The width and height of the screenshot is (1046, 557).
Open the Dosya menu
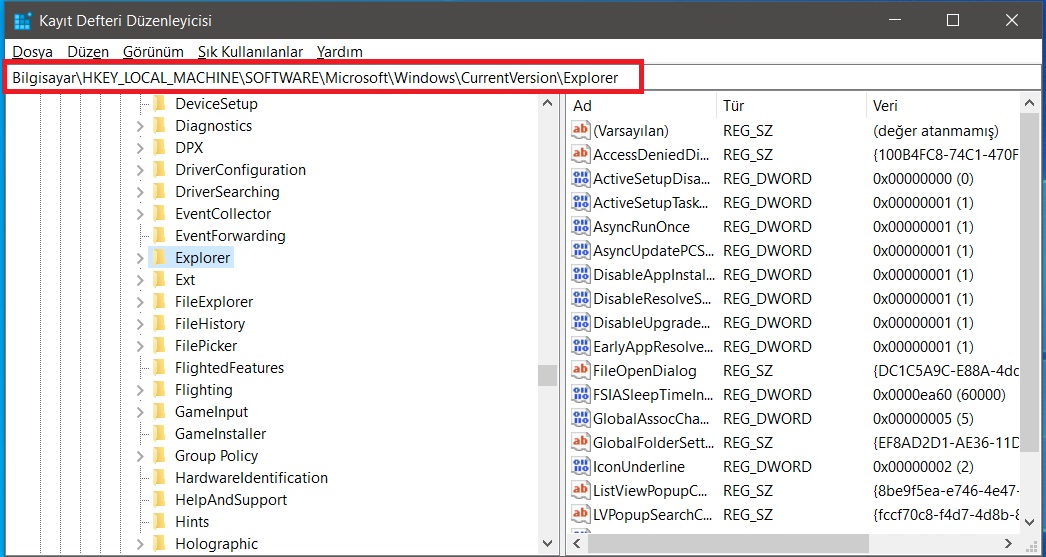click(32, 51)
